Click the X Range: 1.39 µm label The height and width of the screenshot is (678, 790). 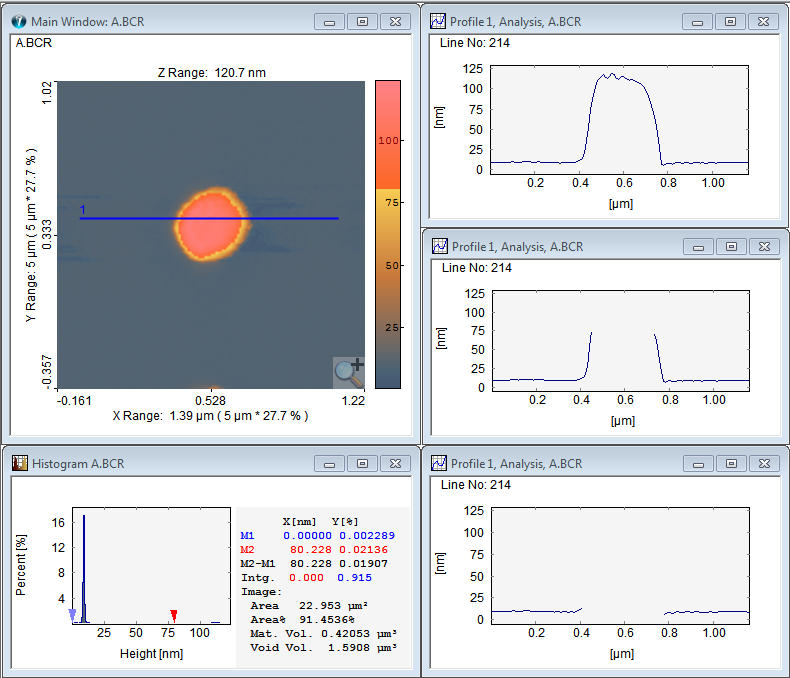click(x=210, y=416)
